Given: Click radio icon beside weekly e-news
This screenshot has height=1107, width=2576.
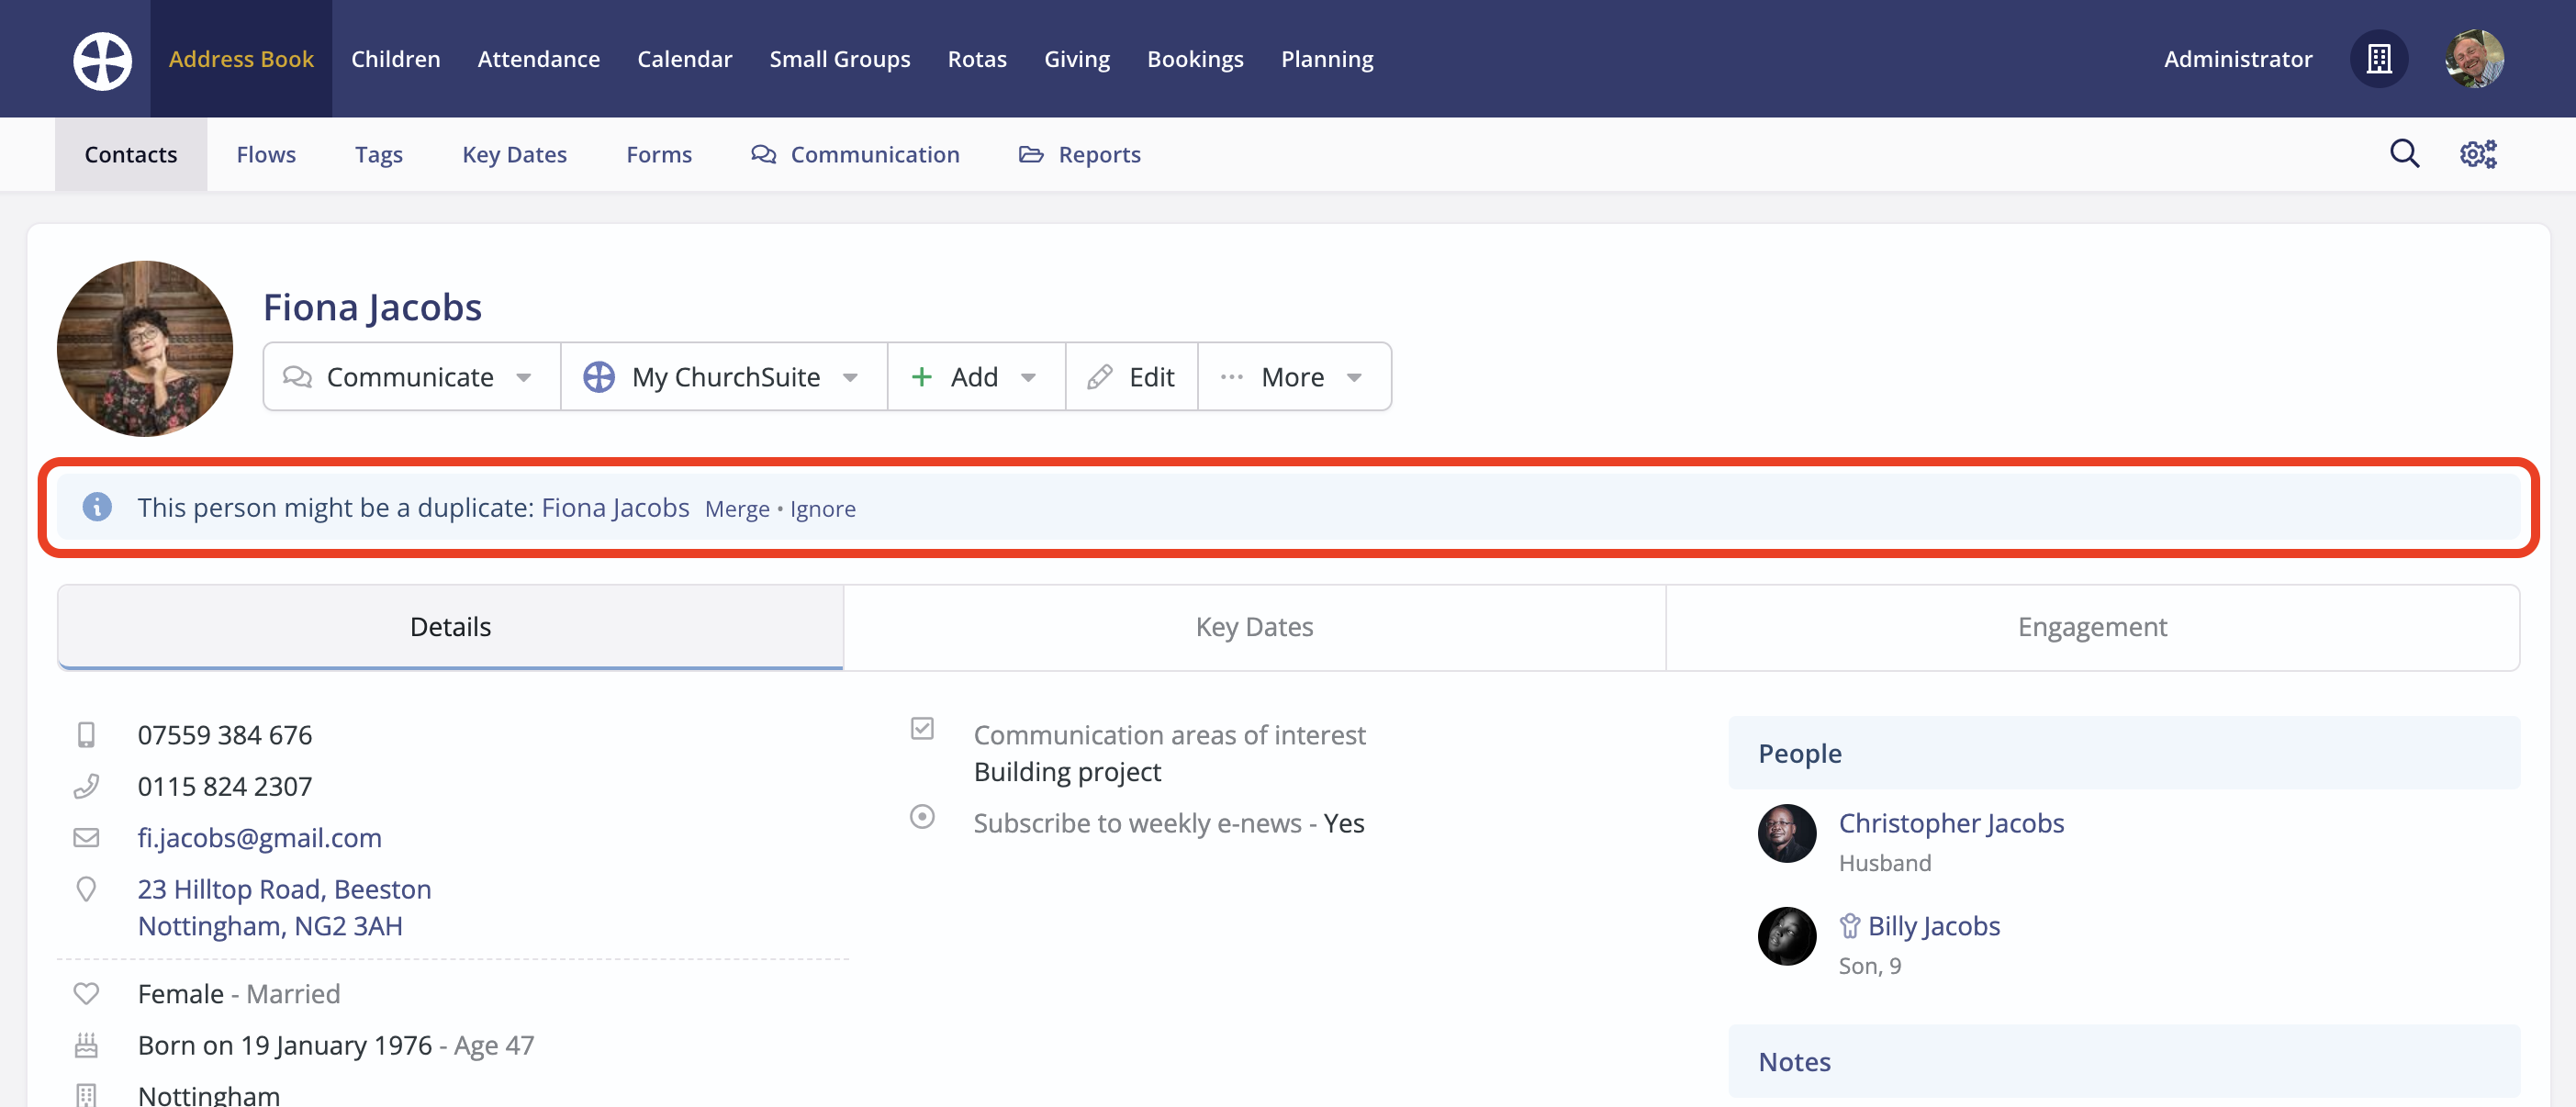Looking at the screenshot, I should tap(922, 817).
